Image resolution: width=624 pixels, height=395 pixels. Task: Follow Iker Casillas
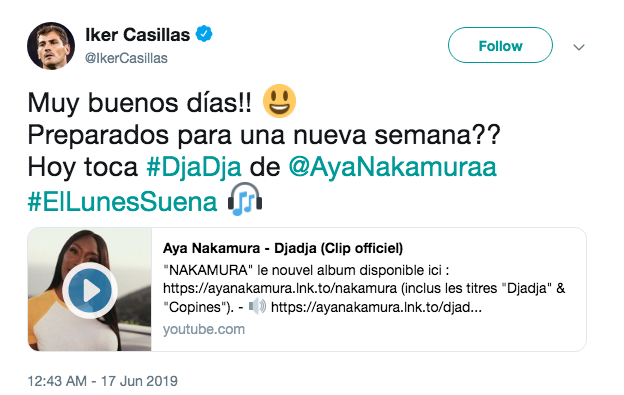[500, 45]
